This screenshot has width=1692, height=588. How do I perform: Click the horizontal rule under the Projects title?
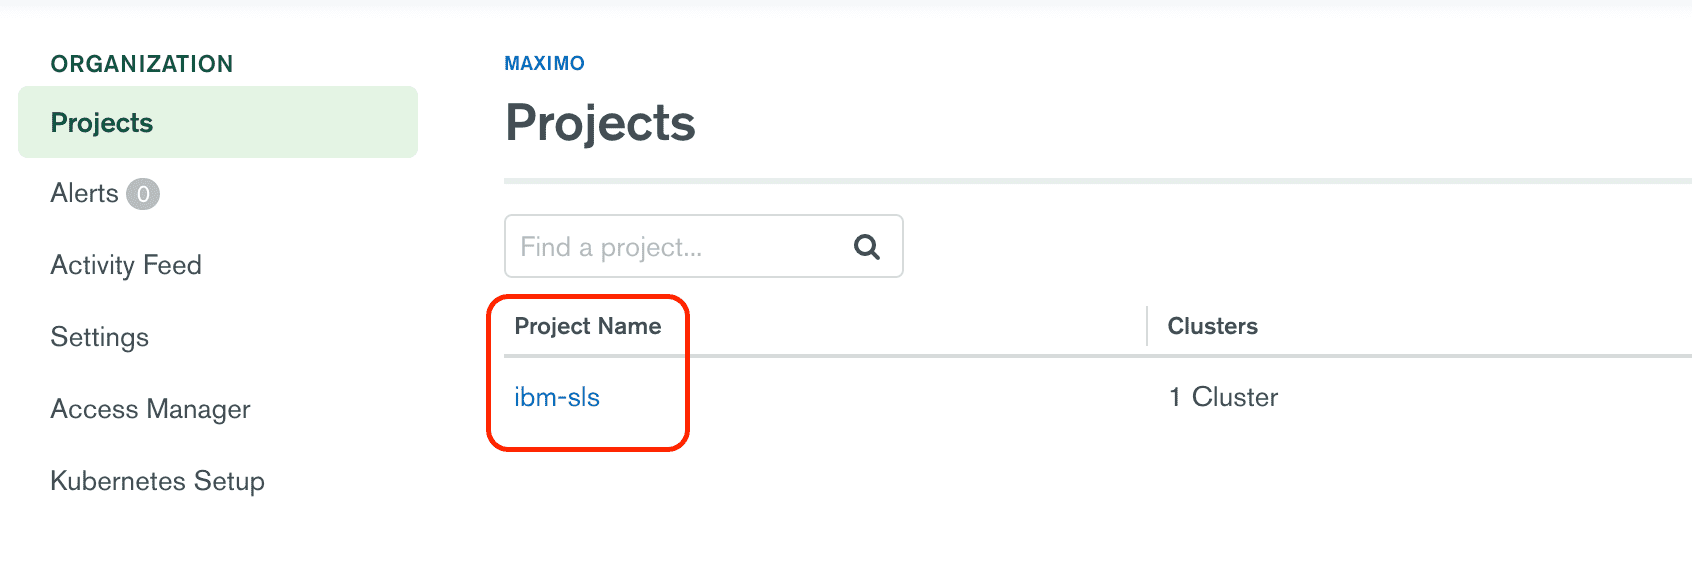point(1098,181)
